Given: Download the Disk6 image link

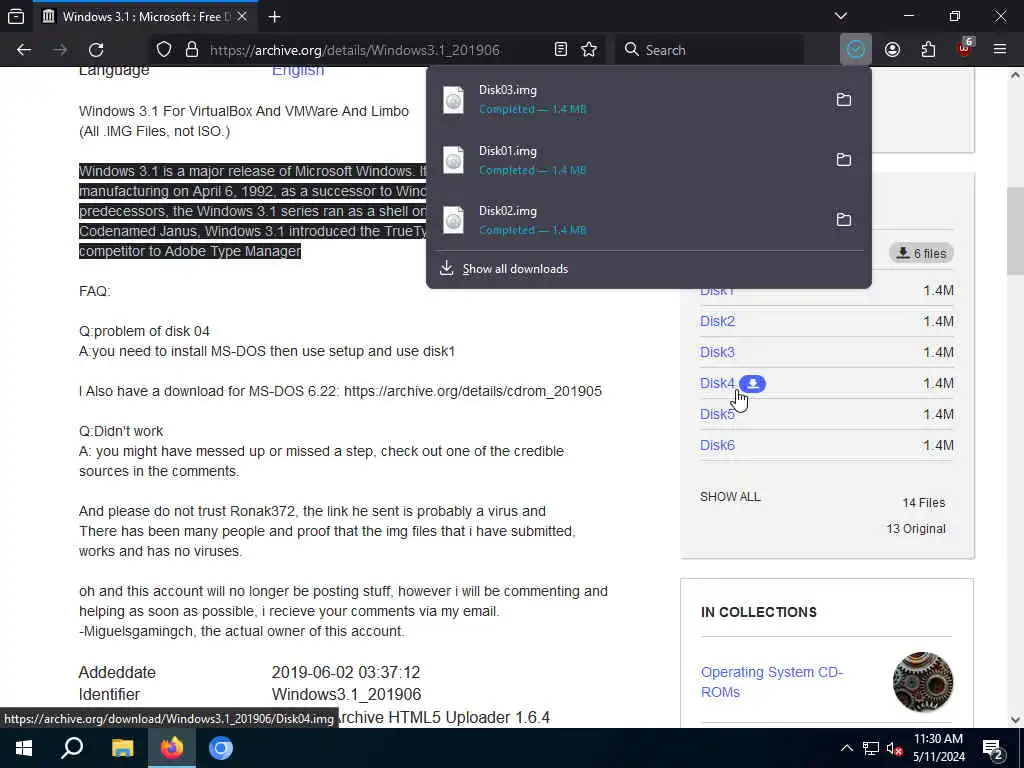Looking at the screenshot, I should (x=717, y=445).
